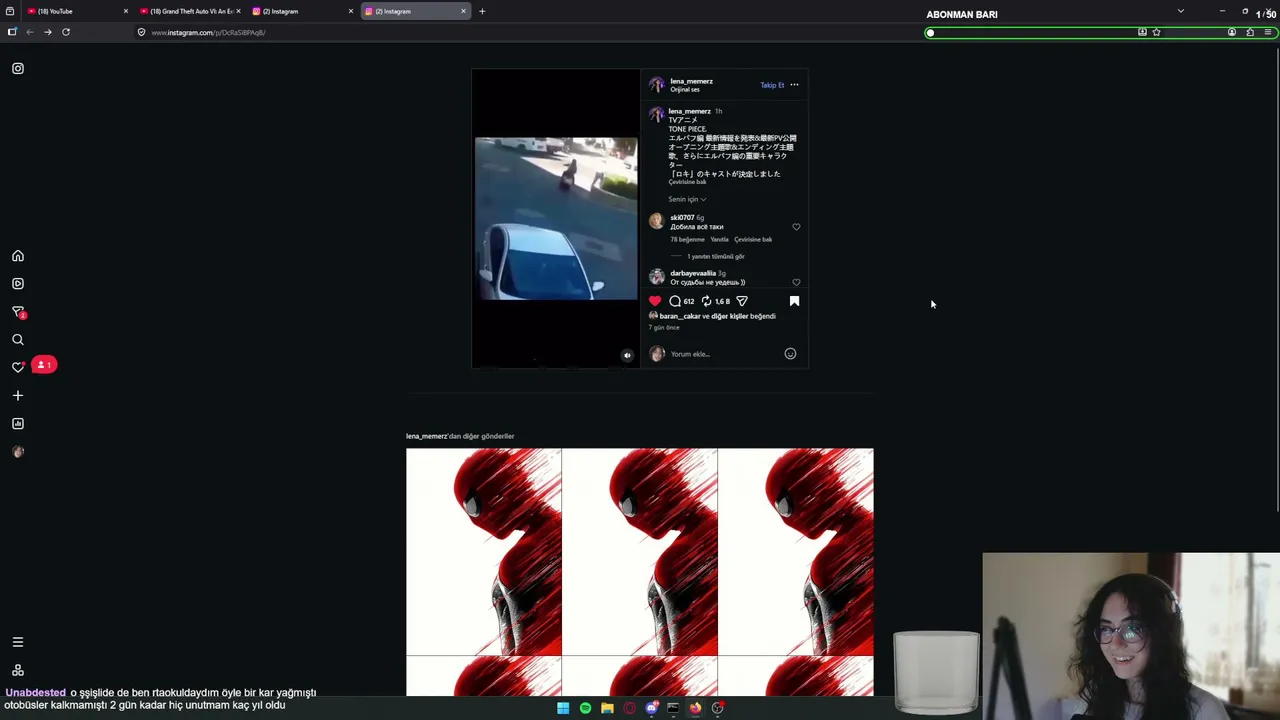The width and height of the screenshot is (1280, 720).
Task: Open Instagram search from sidebar
Action: [18, 340]
